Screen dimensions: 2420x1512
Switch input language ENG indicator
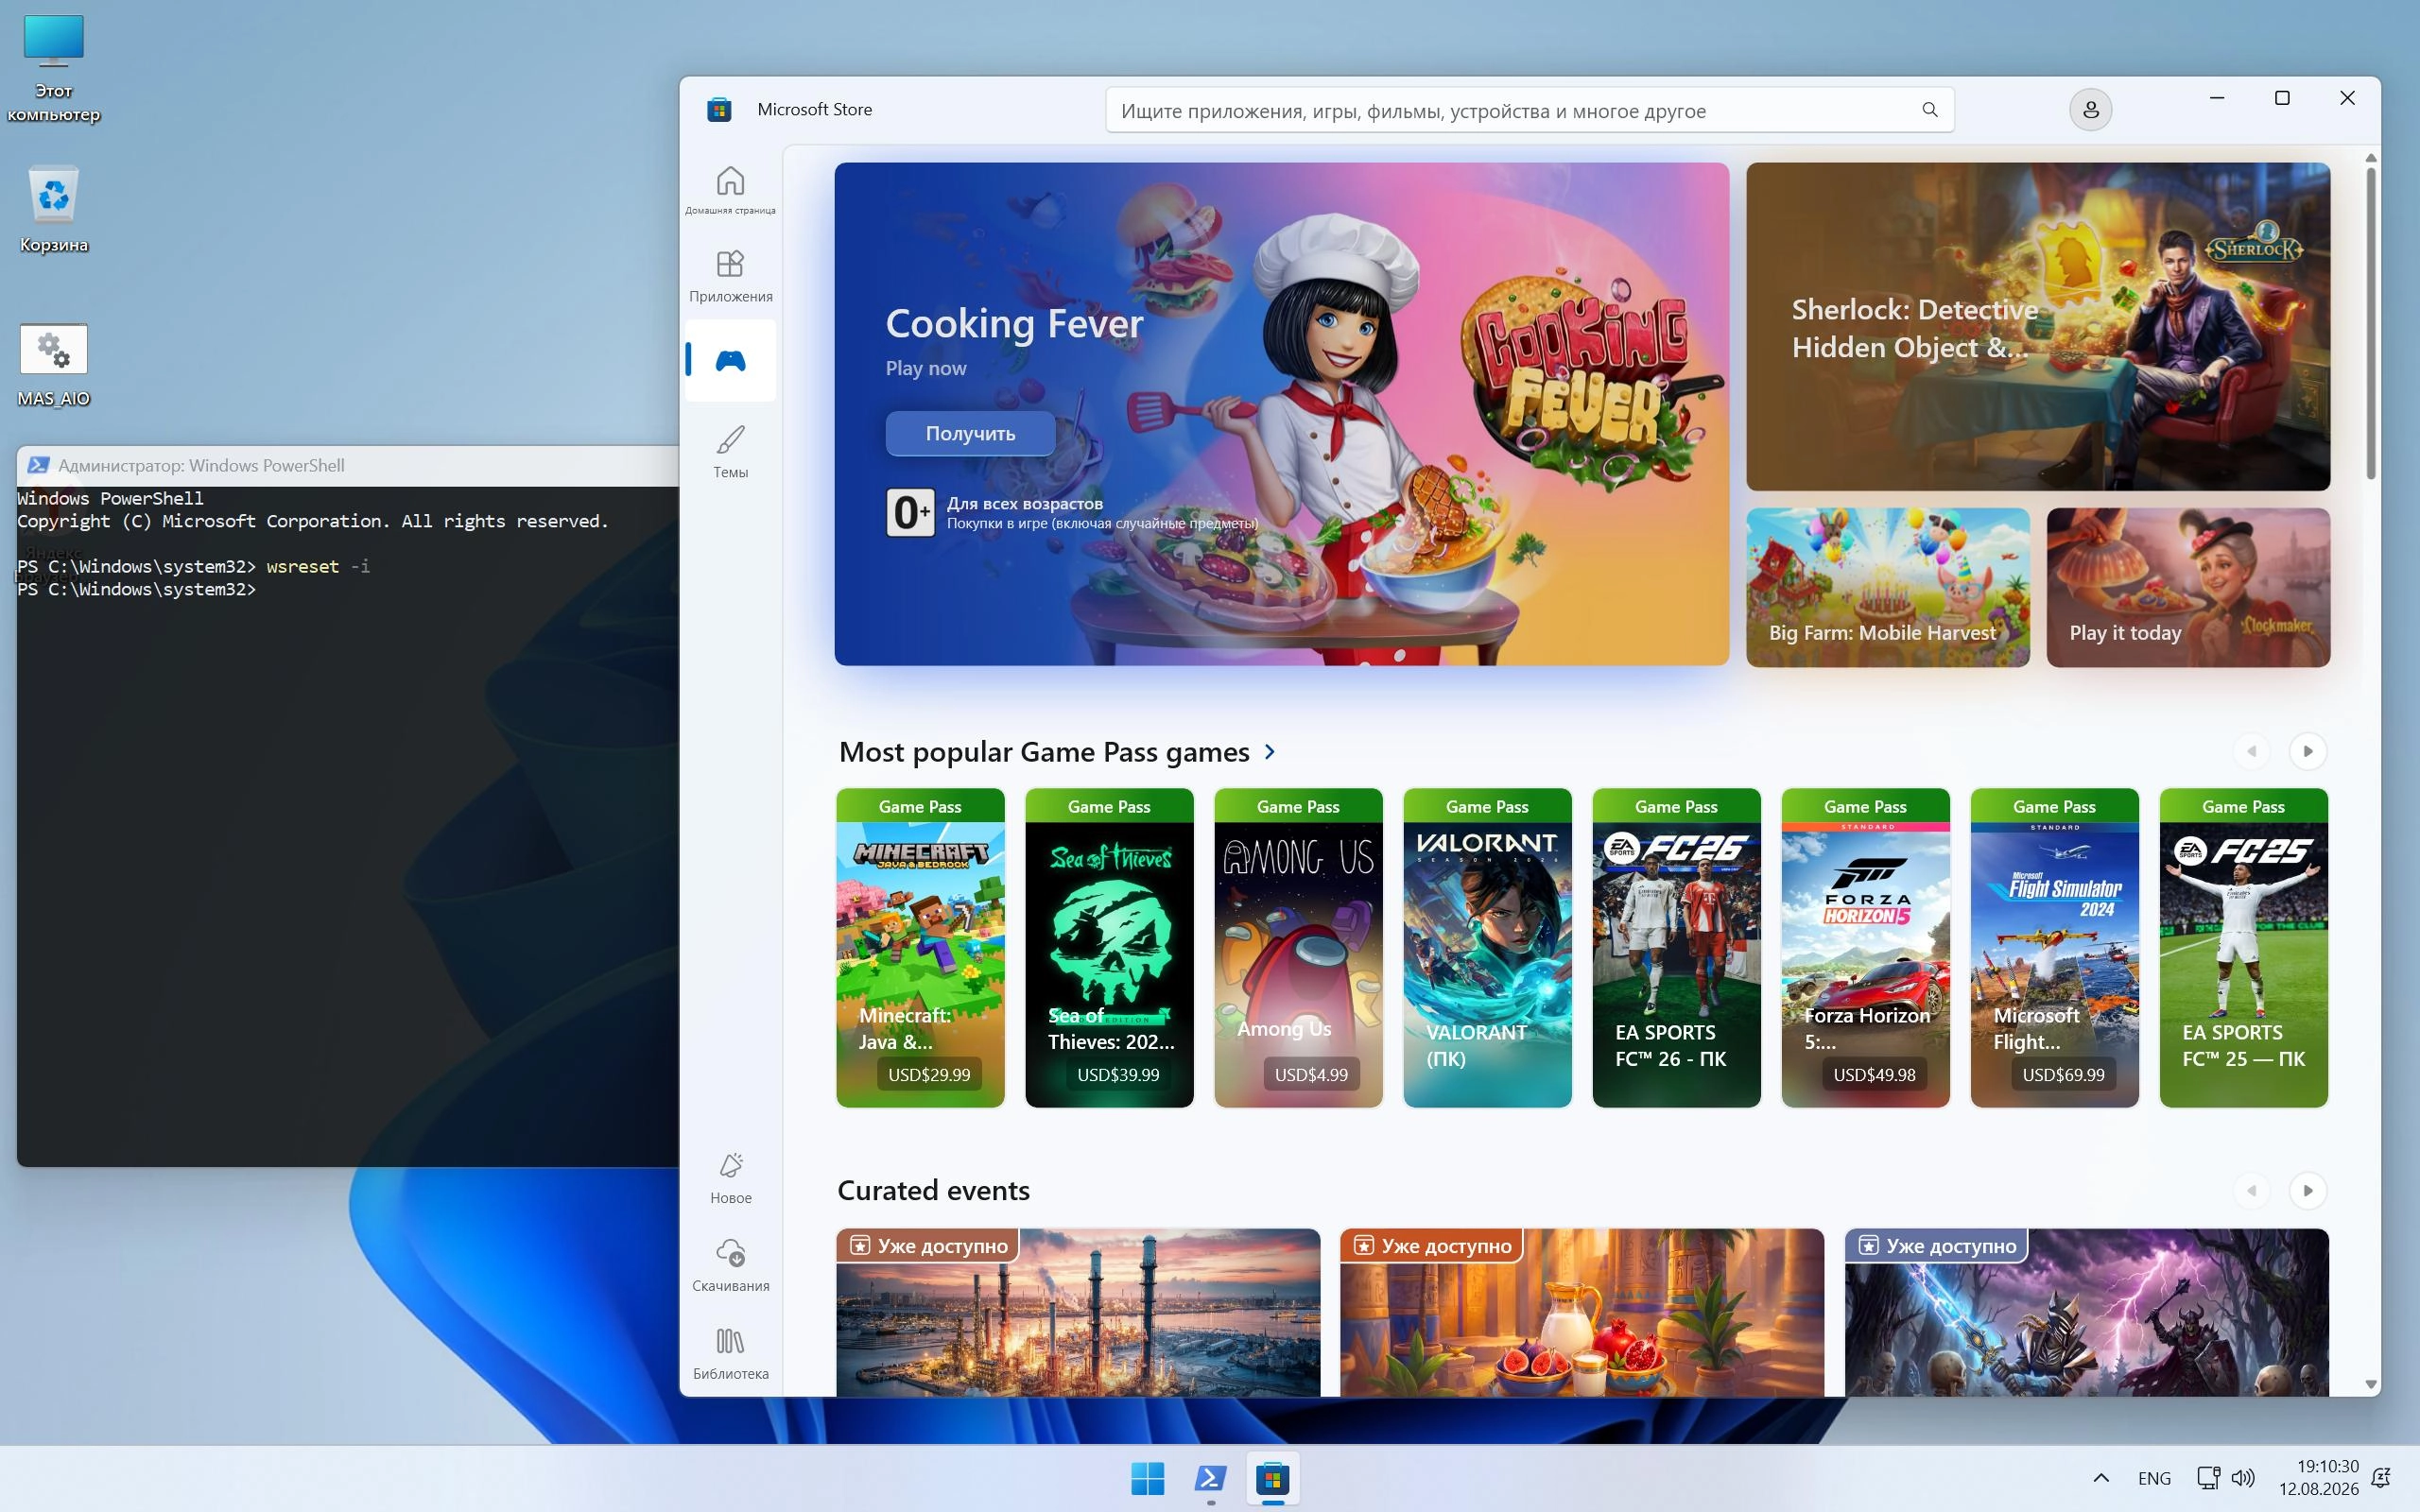pyautogui.click(x=2154, y=1478)
